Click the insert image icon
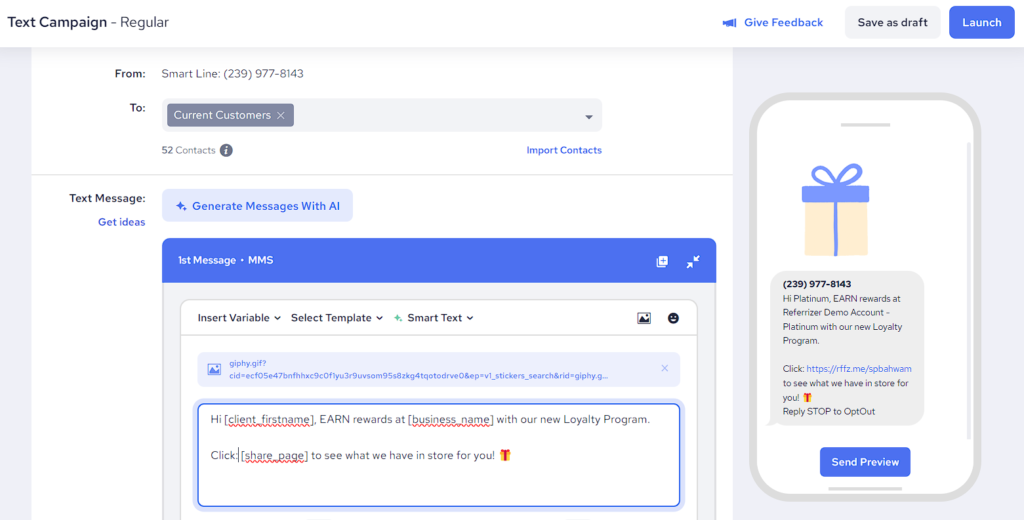 click(x=644, y=318)
